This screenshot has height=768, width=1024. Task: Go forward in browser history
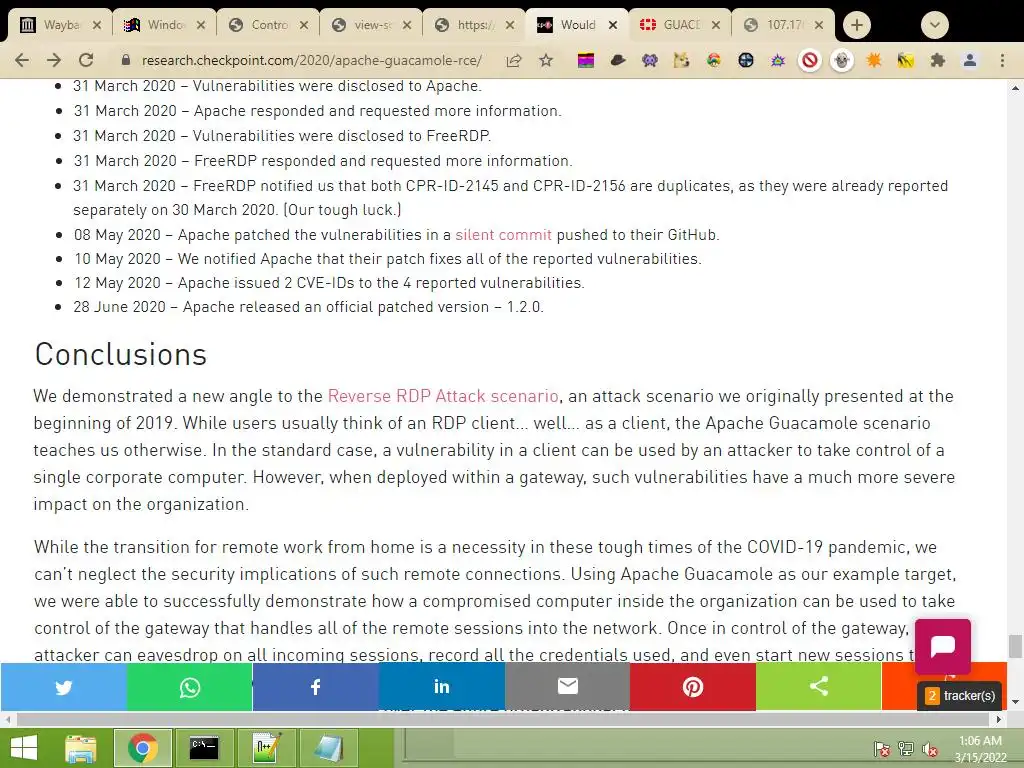coord(54,60)
